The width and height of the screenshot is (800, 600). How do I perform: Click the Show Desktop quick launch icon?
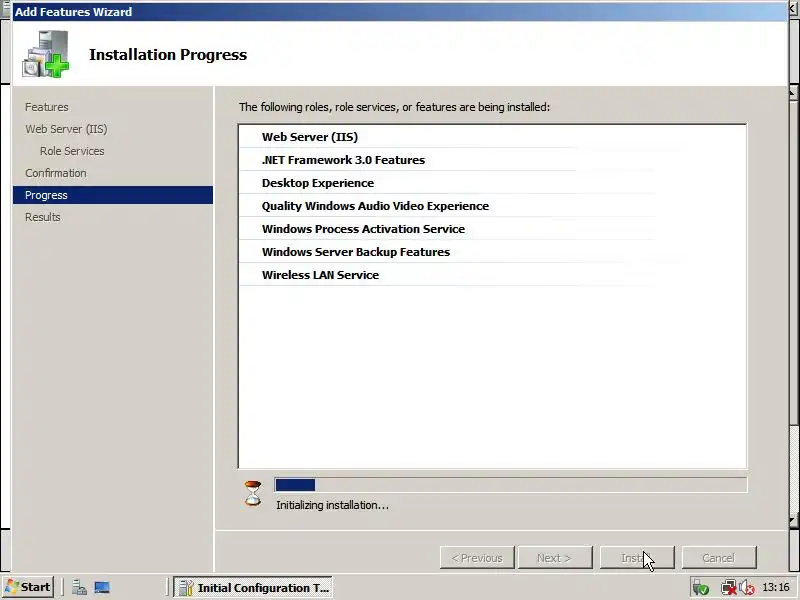[x=102, y=588]
